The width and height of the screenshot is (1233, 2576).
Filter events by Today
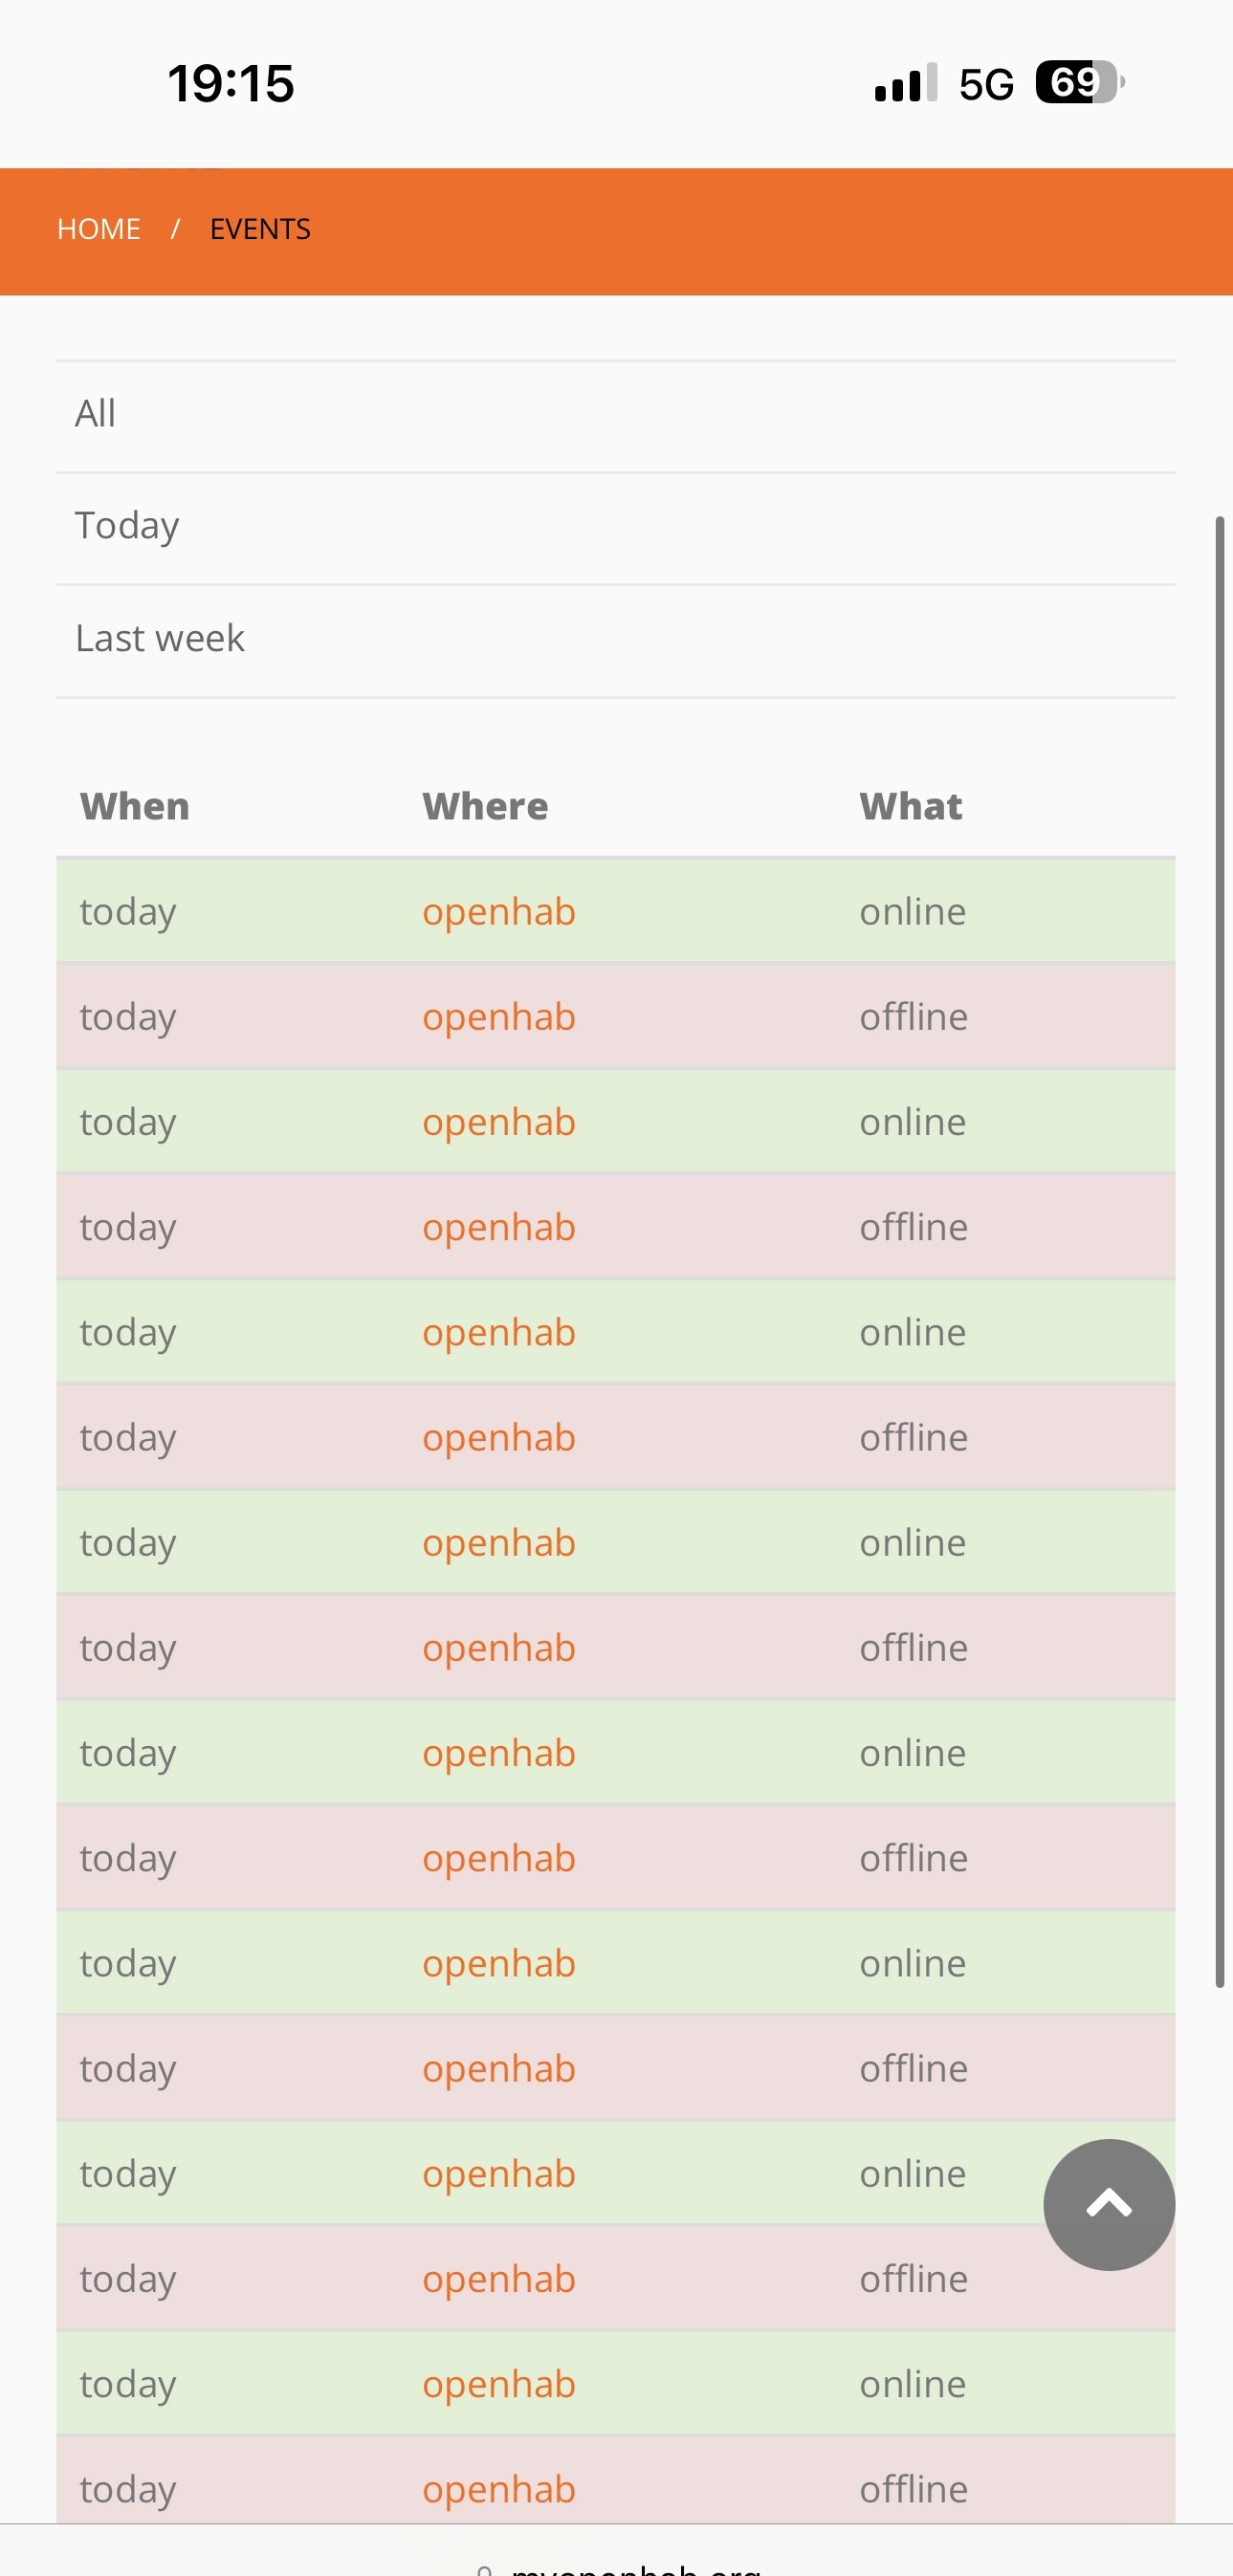click(x=126, y=524)
